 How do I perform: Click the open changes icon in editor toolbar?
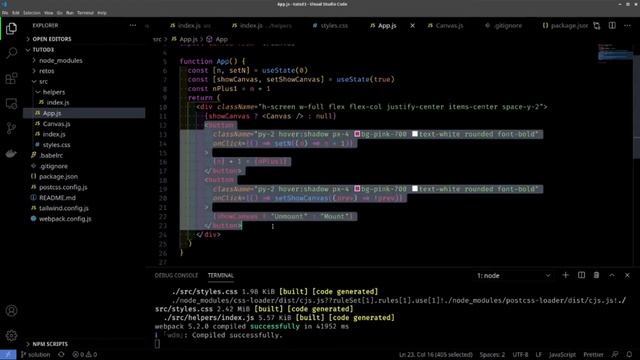[597, 26]
